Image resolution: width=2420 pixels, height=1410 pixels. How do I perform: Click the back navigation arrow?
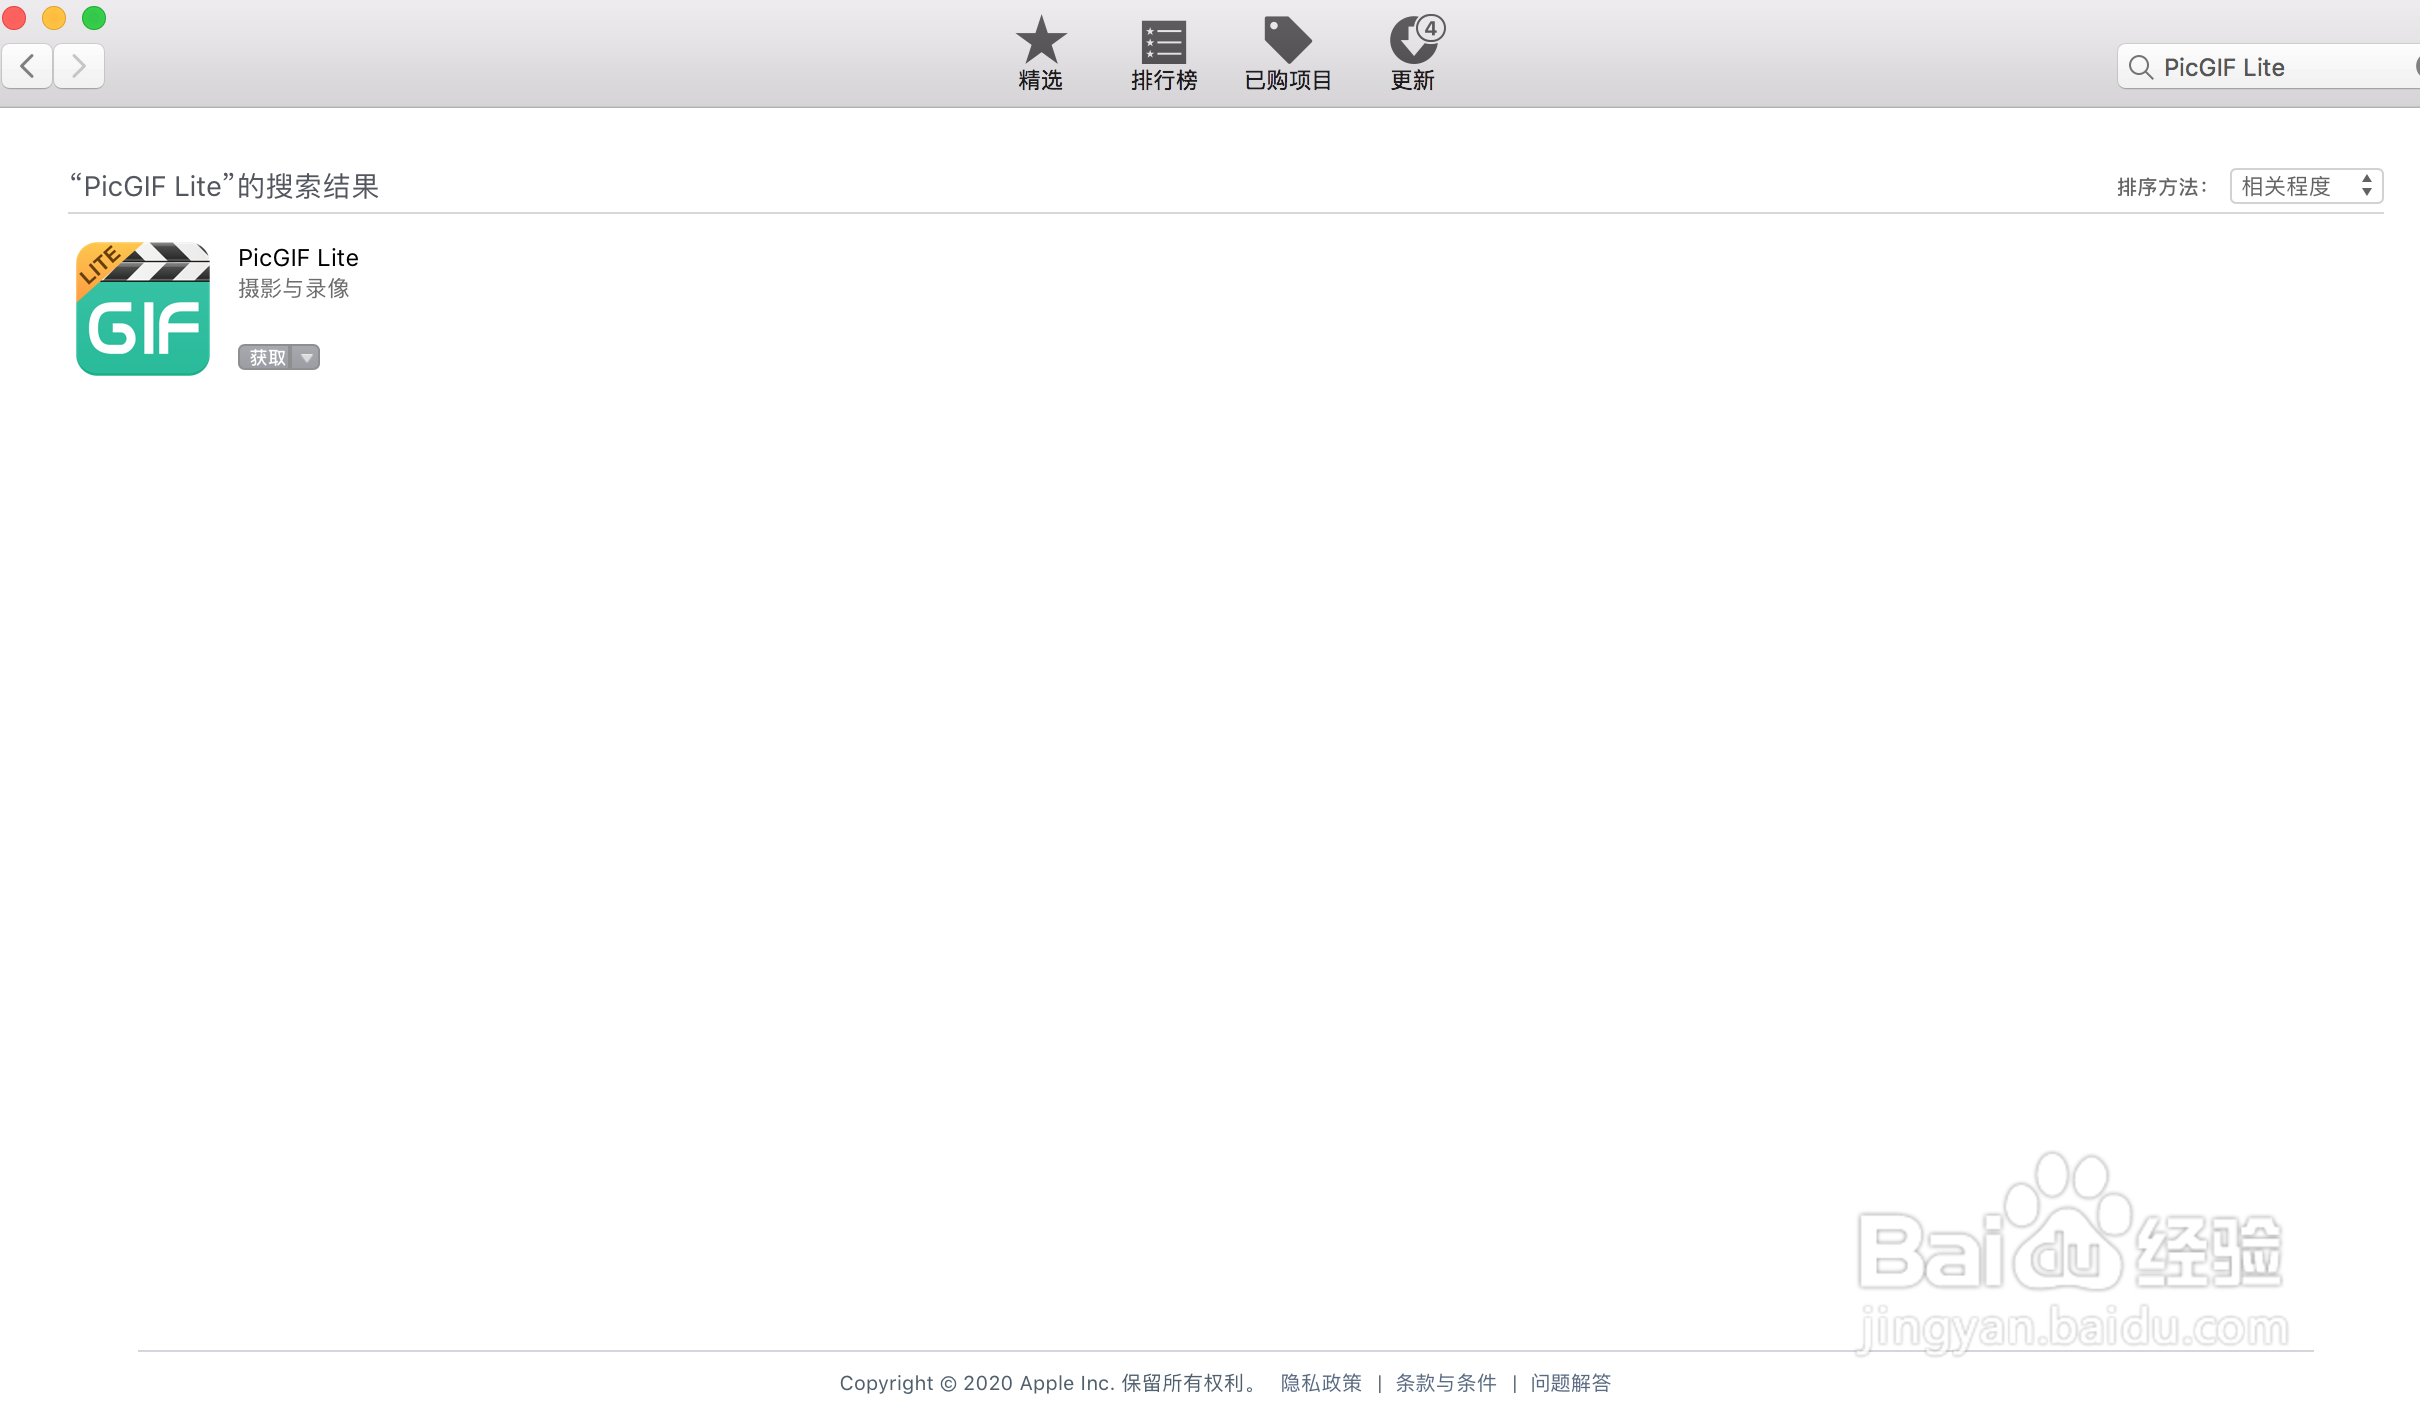click(x=27, y=65)
